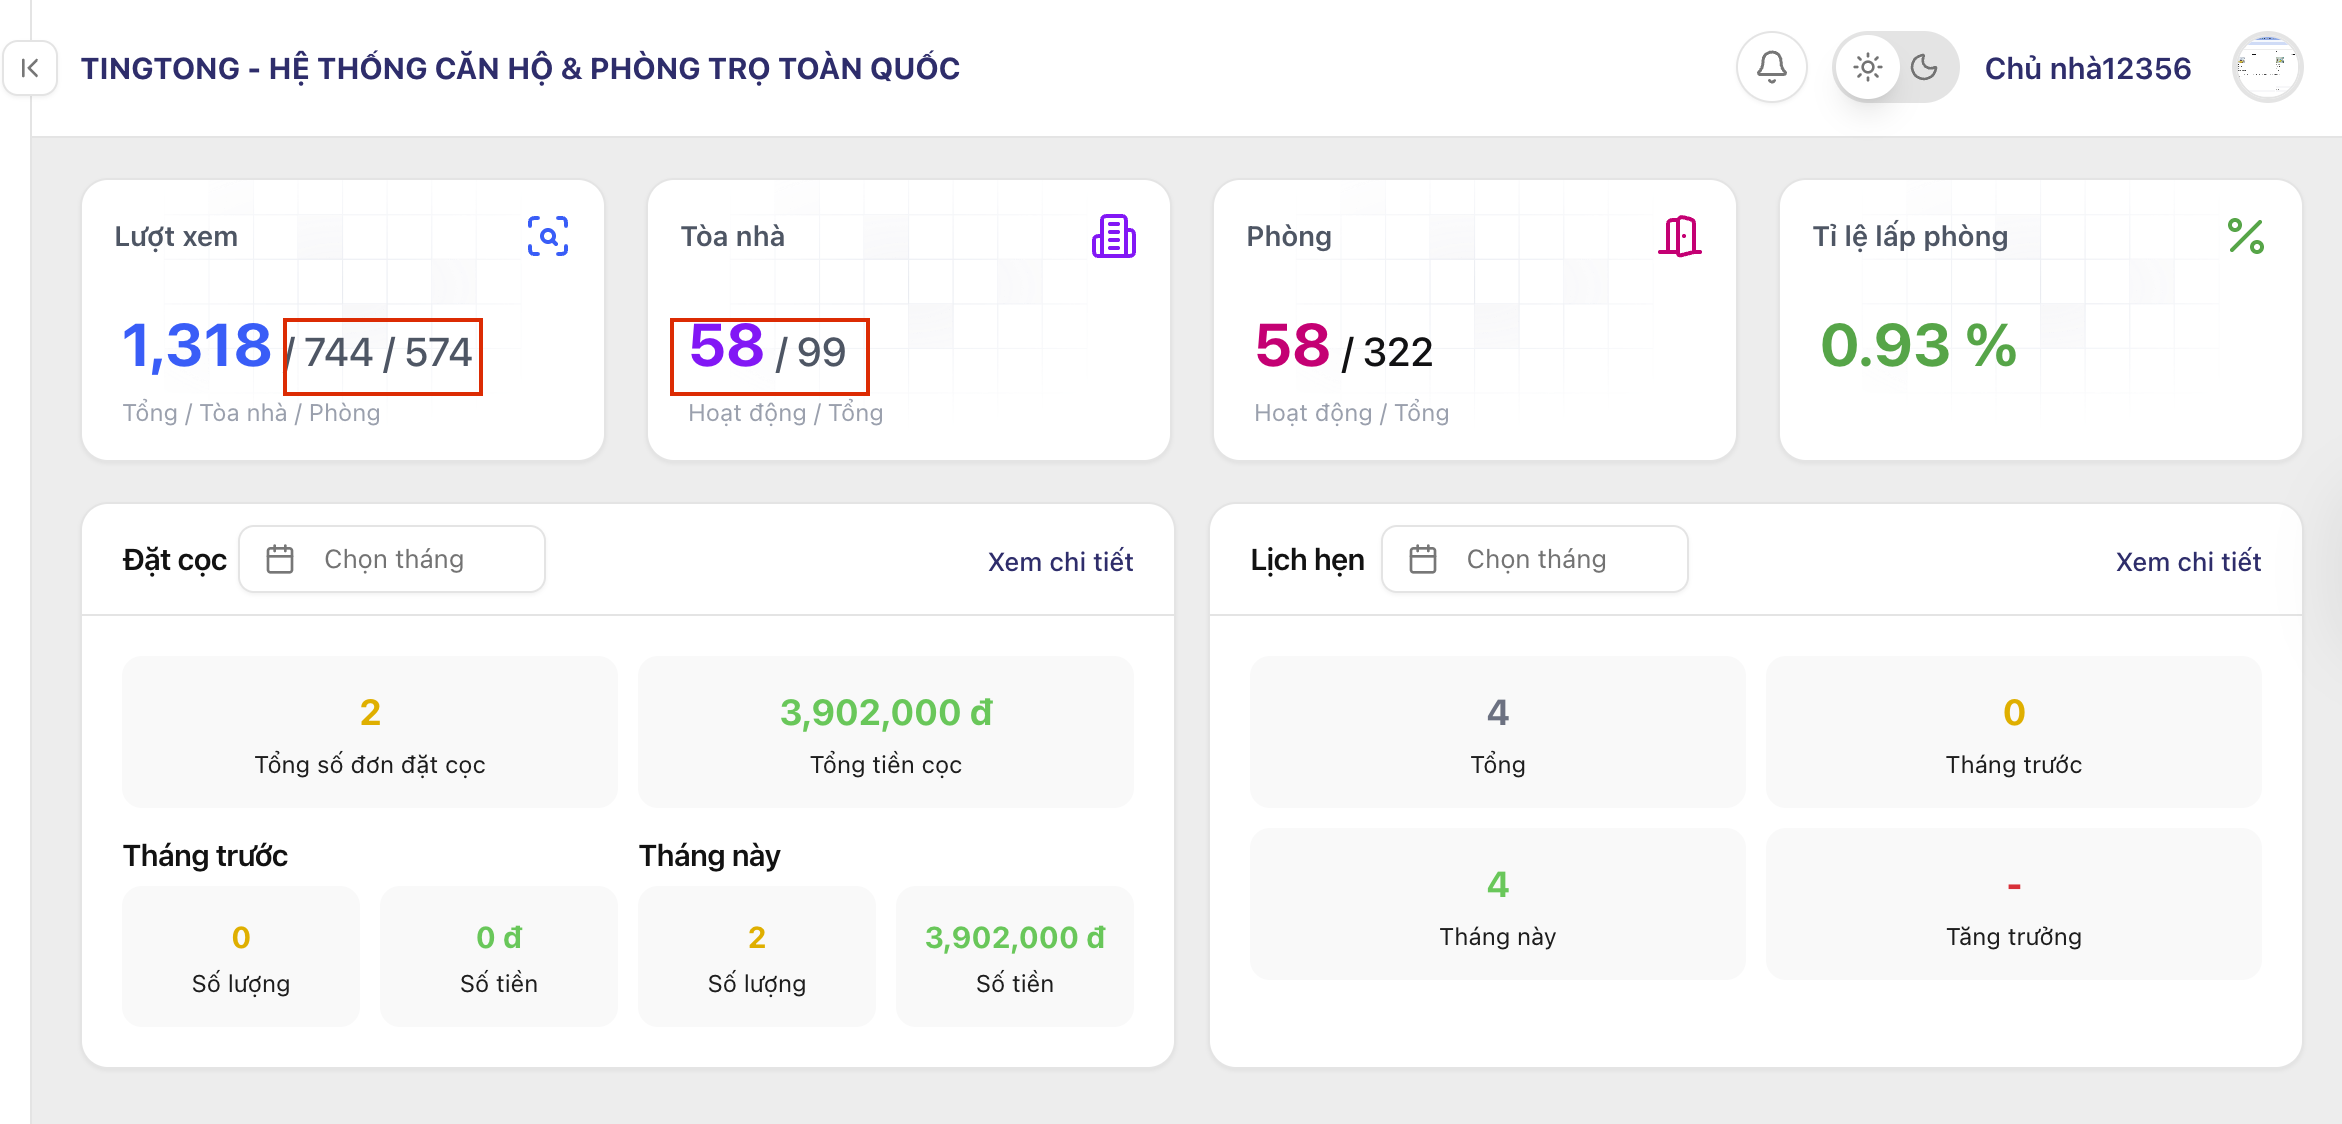This screenshot has width=2342, height=1124.
Task: Click calendar icon in Đặt cọc picker
Action: 280,559
